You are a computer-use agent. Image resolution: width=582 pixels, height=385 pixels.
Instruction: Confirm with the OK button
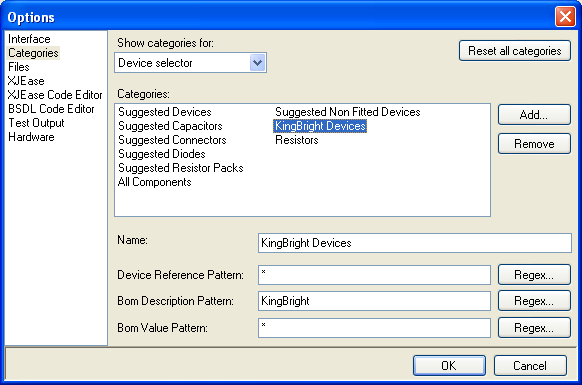[x=449, y=366]
